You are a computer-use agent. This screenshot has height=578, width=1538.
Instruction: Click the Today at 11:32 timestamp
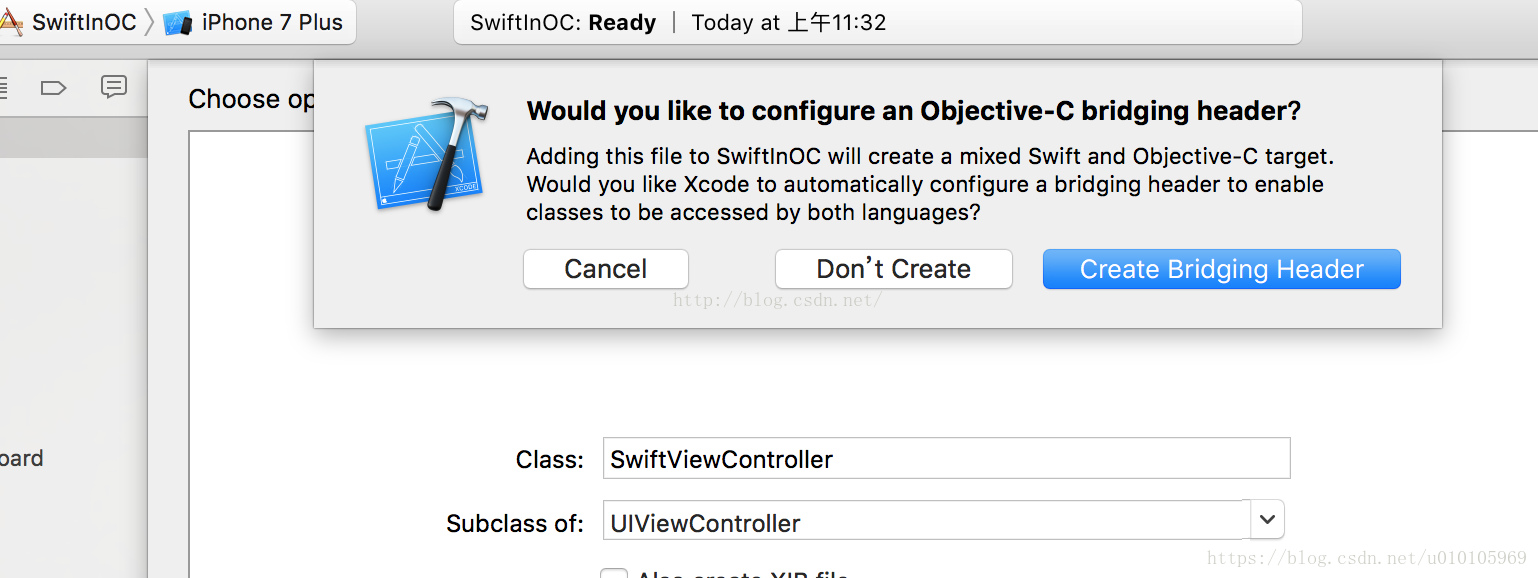(x=788, y=22)
